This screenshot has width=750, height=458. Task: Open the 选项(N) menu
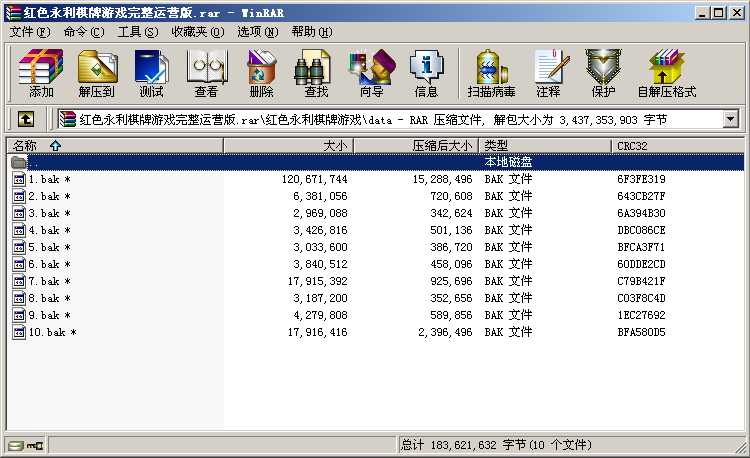pos(258,32)
